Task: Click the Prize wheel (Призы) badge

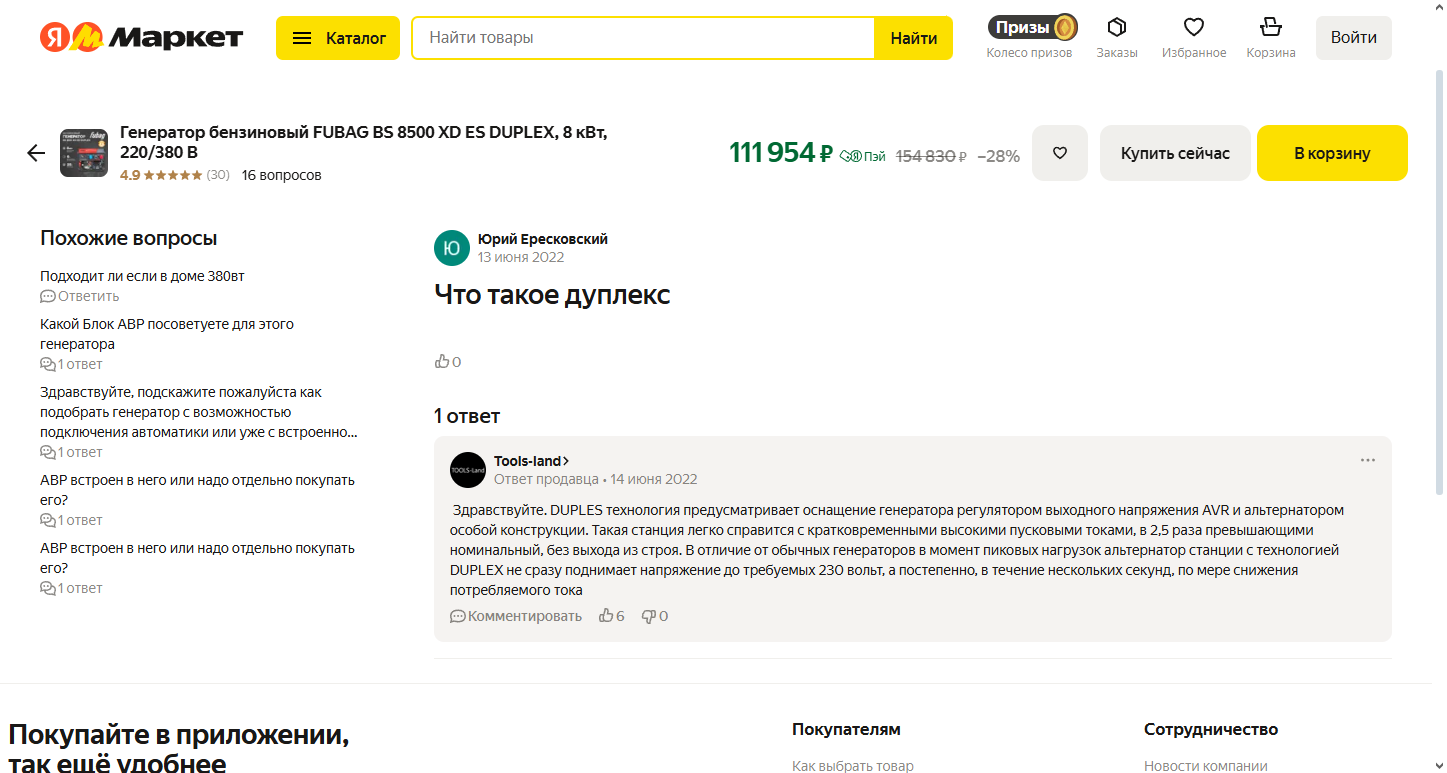Action: tap(1031, 27)
